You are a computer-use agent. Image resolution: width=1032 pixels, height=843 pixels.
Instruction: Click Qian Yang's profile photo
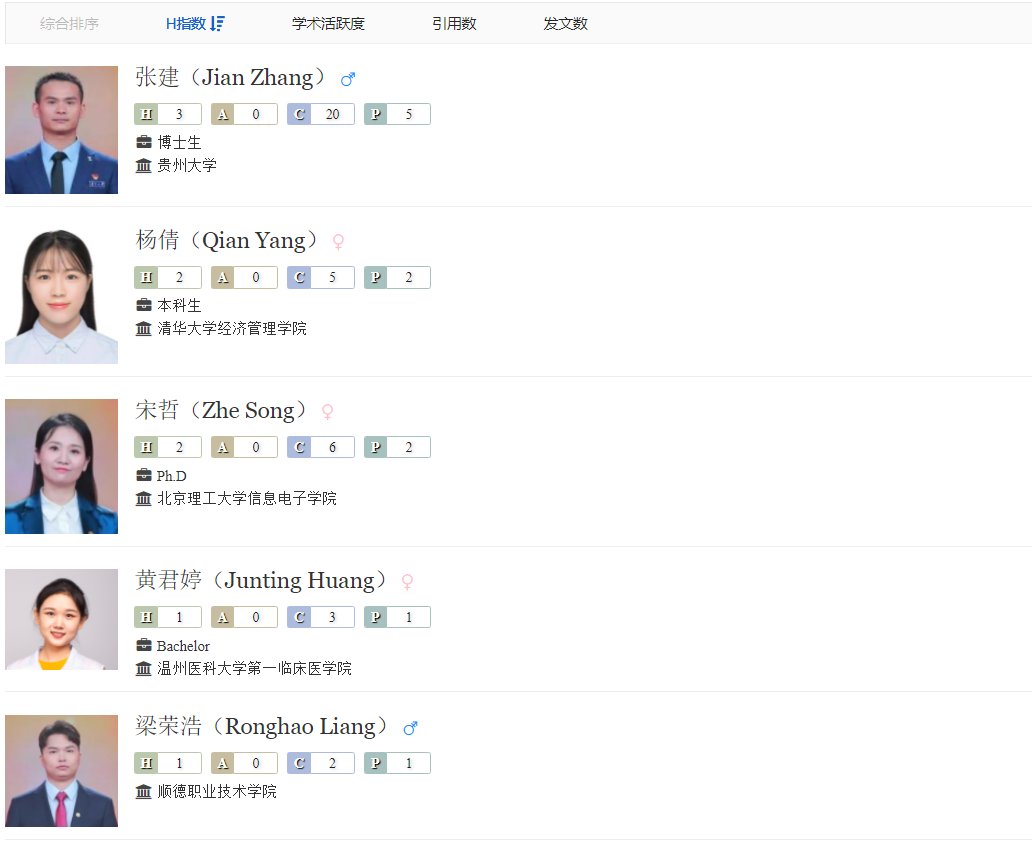point(62,296)
